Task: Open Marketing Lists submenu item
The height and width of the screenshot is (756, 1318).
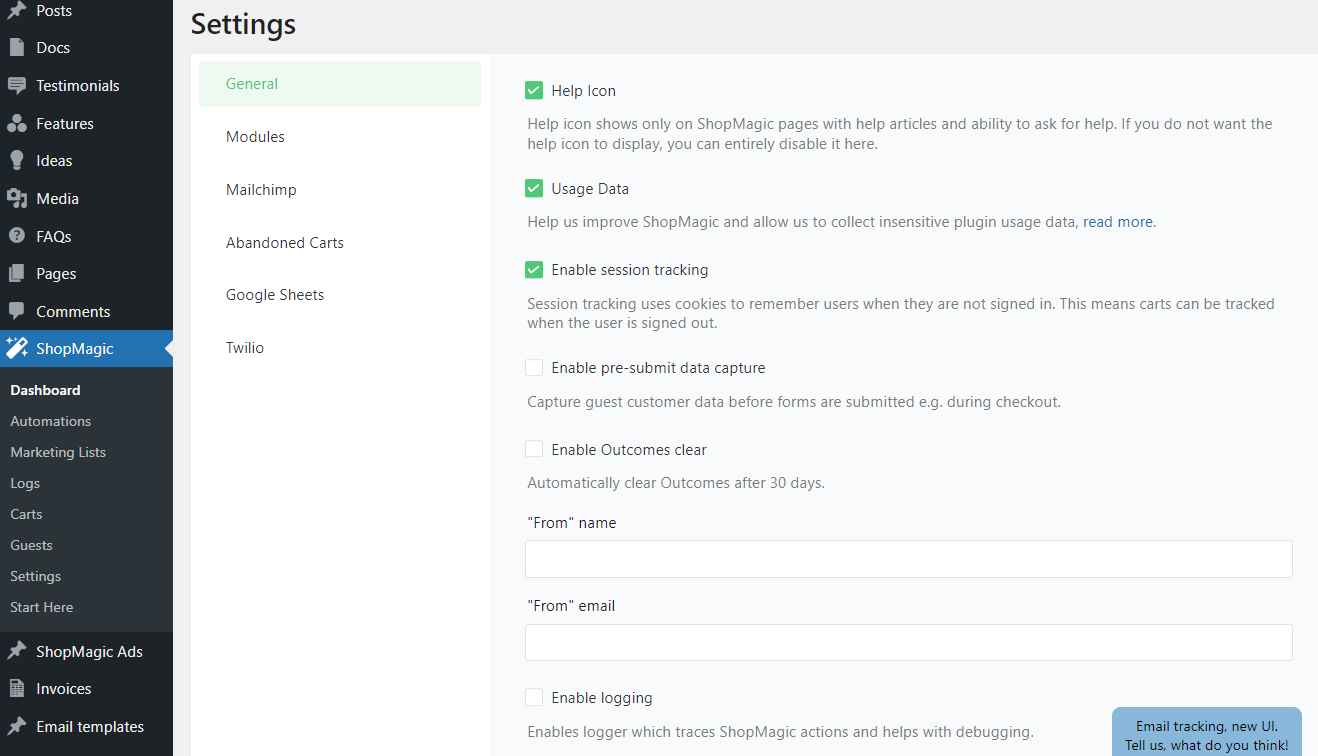Action: pos(58,452)
